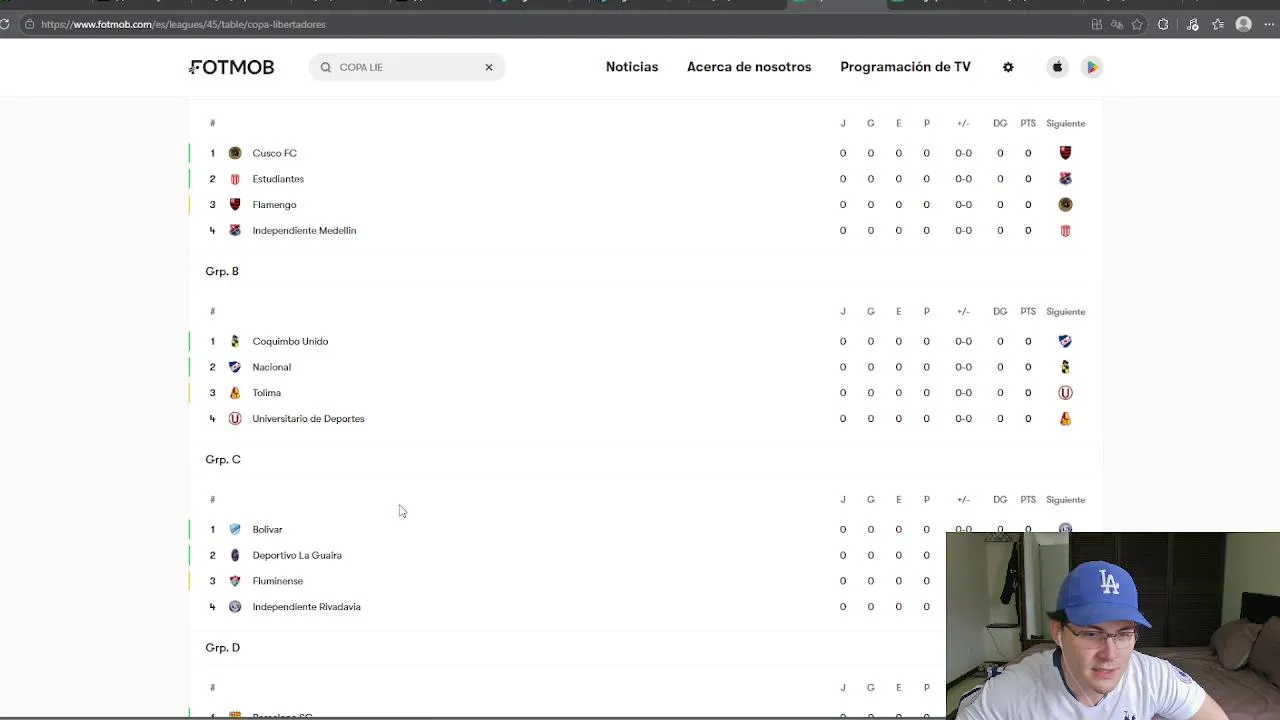Open the Tolima team link
The height and width of the screenshot is (720, 1280).
click(x=266, y=393)
